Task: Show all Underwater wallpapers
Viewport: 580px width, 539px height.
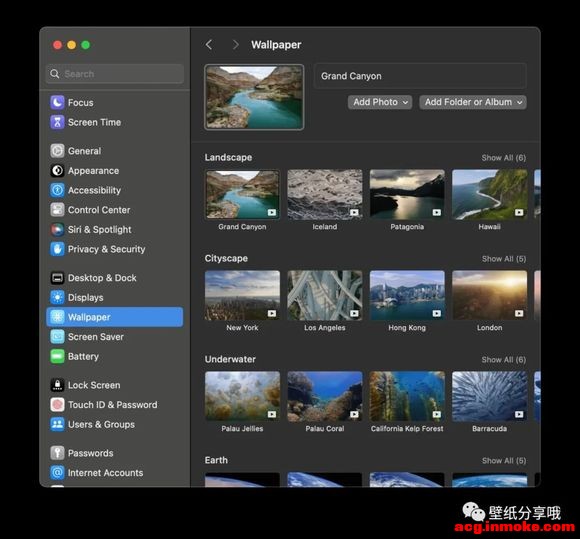Action: [503, 360]
